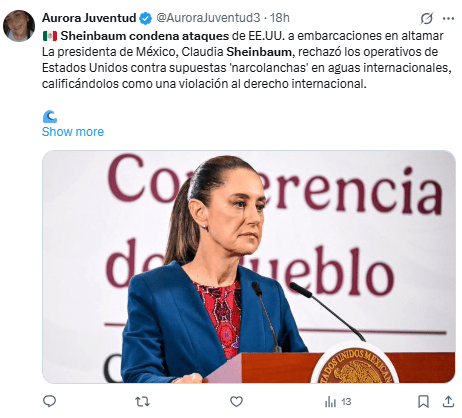Click the 18h timestamp to open the post
462x418 pixels.
(279, 18)
